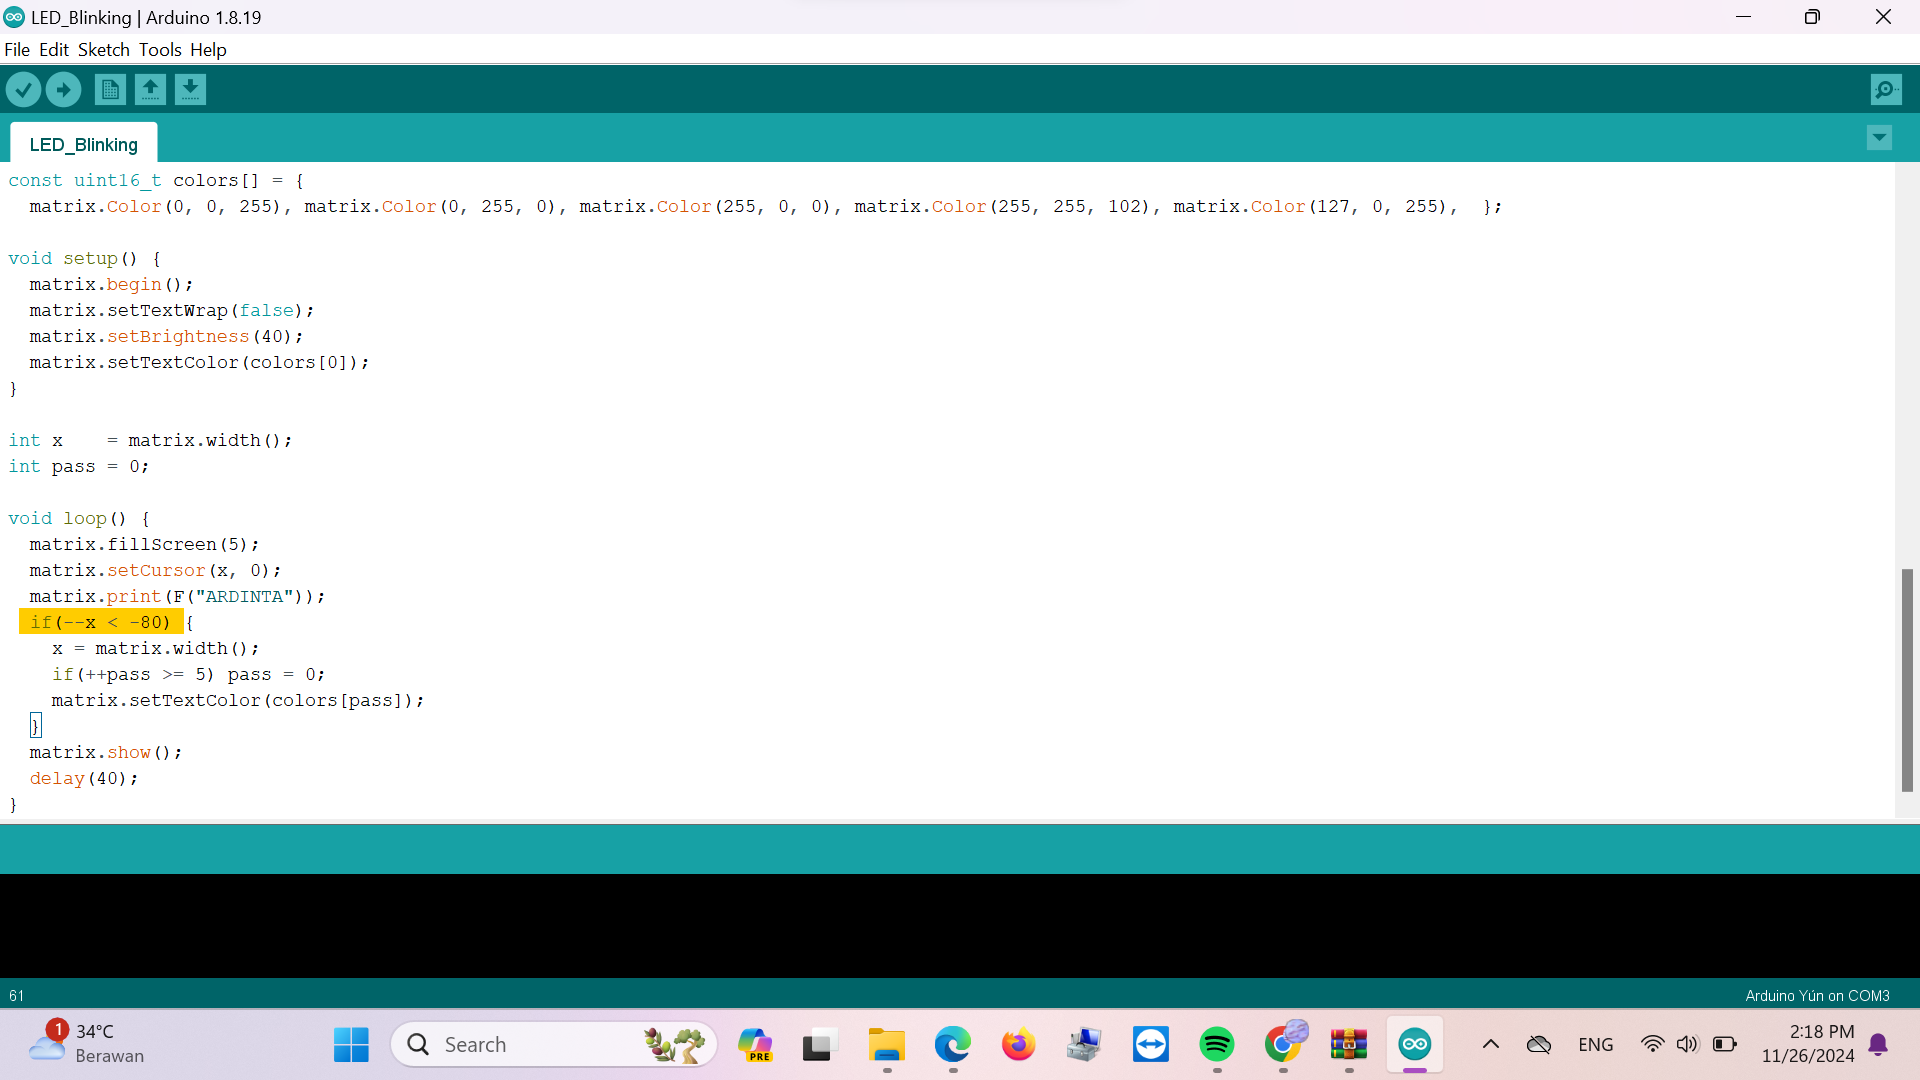Open the notifications bell icon
The image size is (1920, 1080).
[x=1878, y=1045]
